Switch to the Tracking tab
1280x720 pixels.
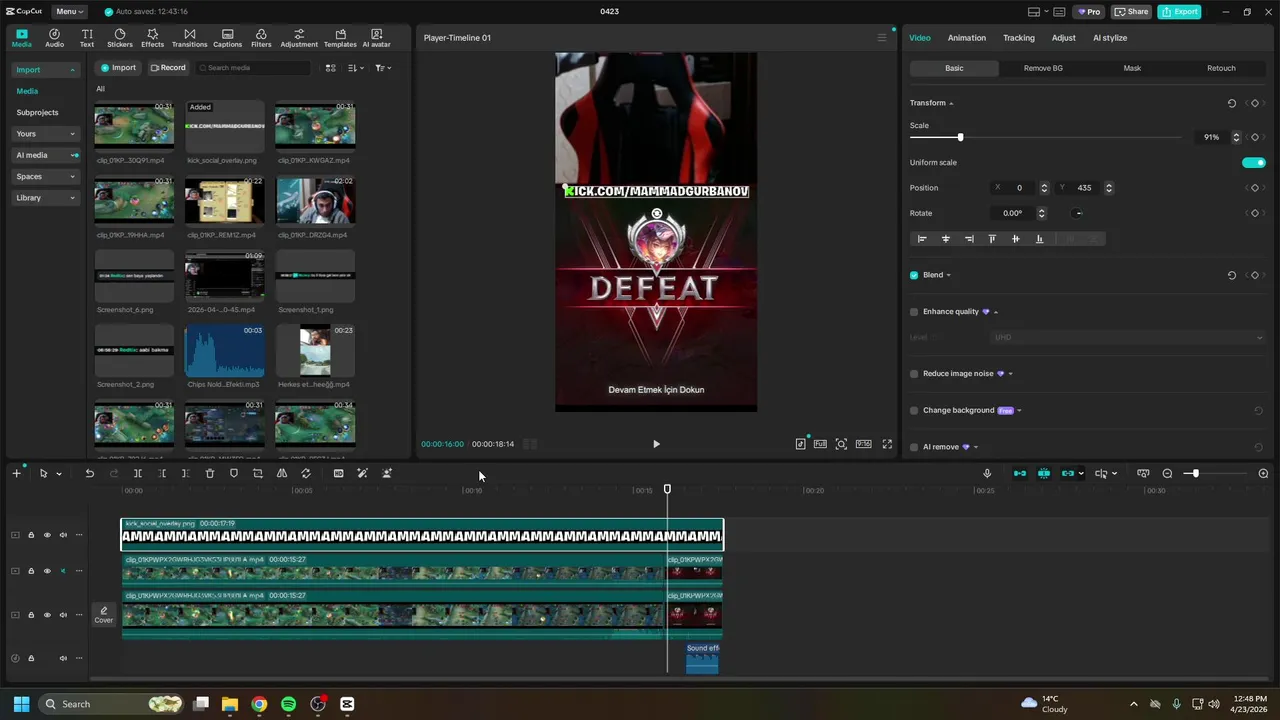pos(1019,38)
